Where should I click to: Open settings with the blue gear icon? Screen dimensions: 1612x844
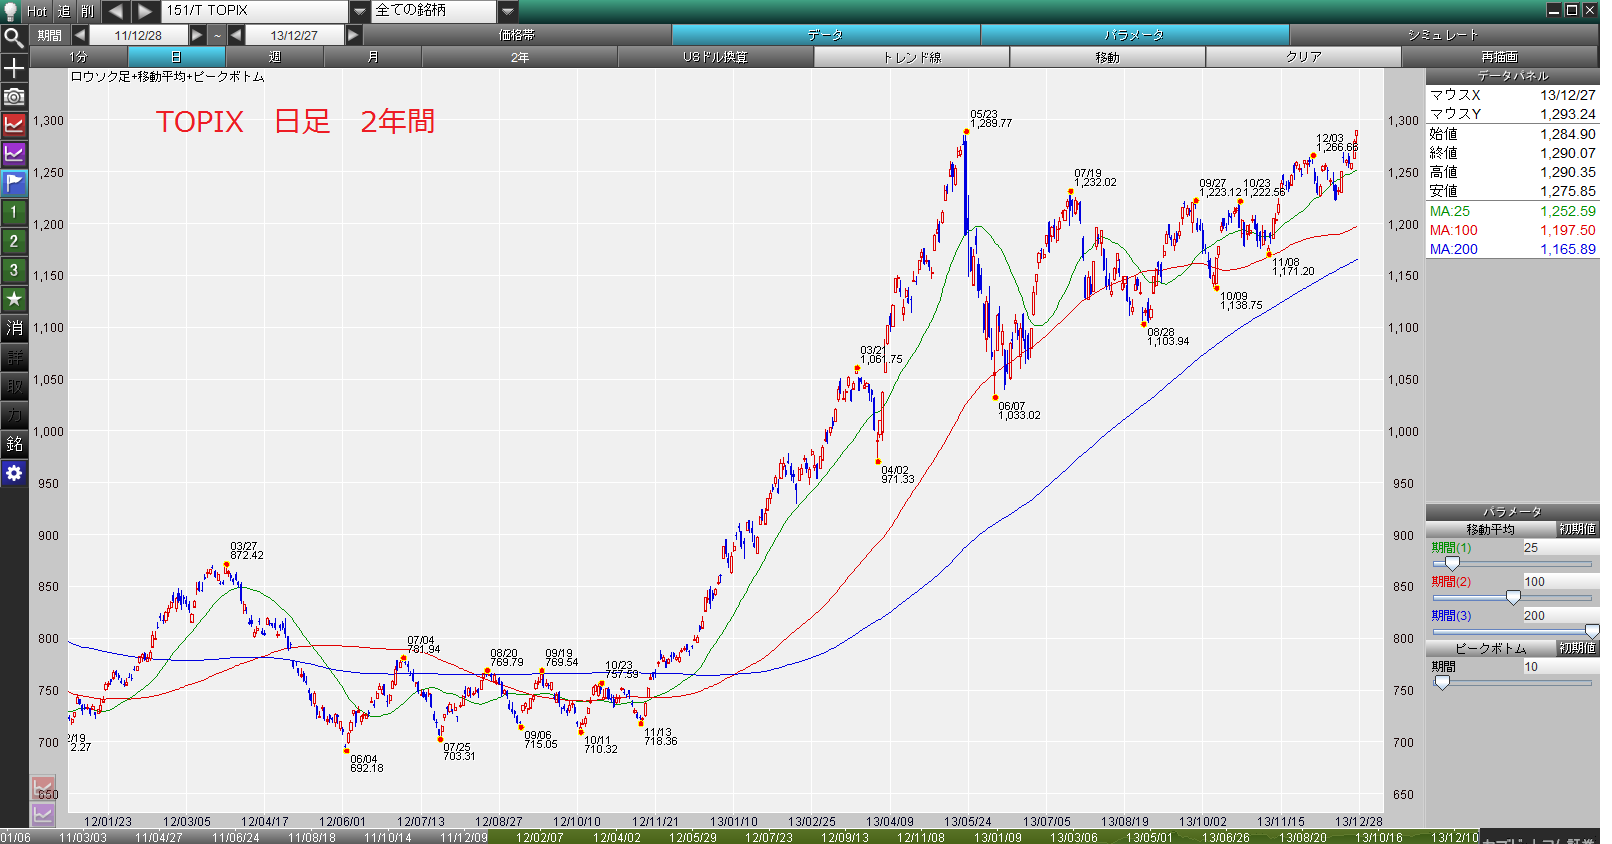(14, 473)
